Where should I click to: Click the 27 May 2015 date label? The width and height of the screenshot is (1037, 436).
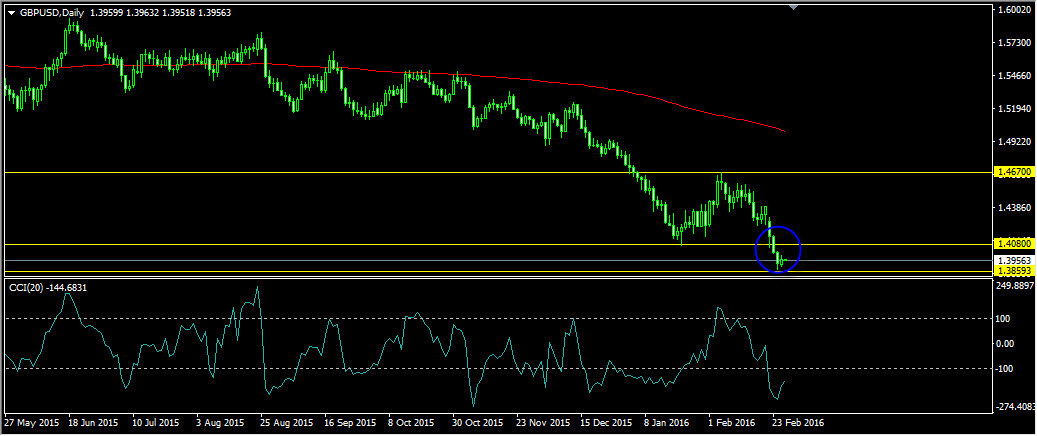[x=30, y=421]
